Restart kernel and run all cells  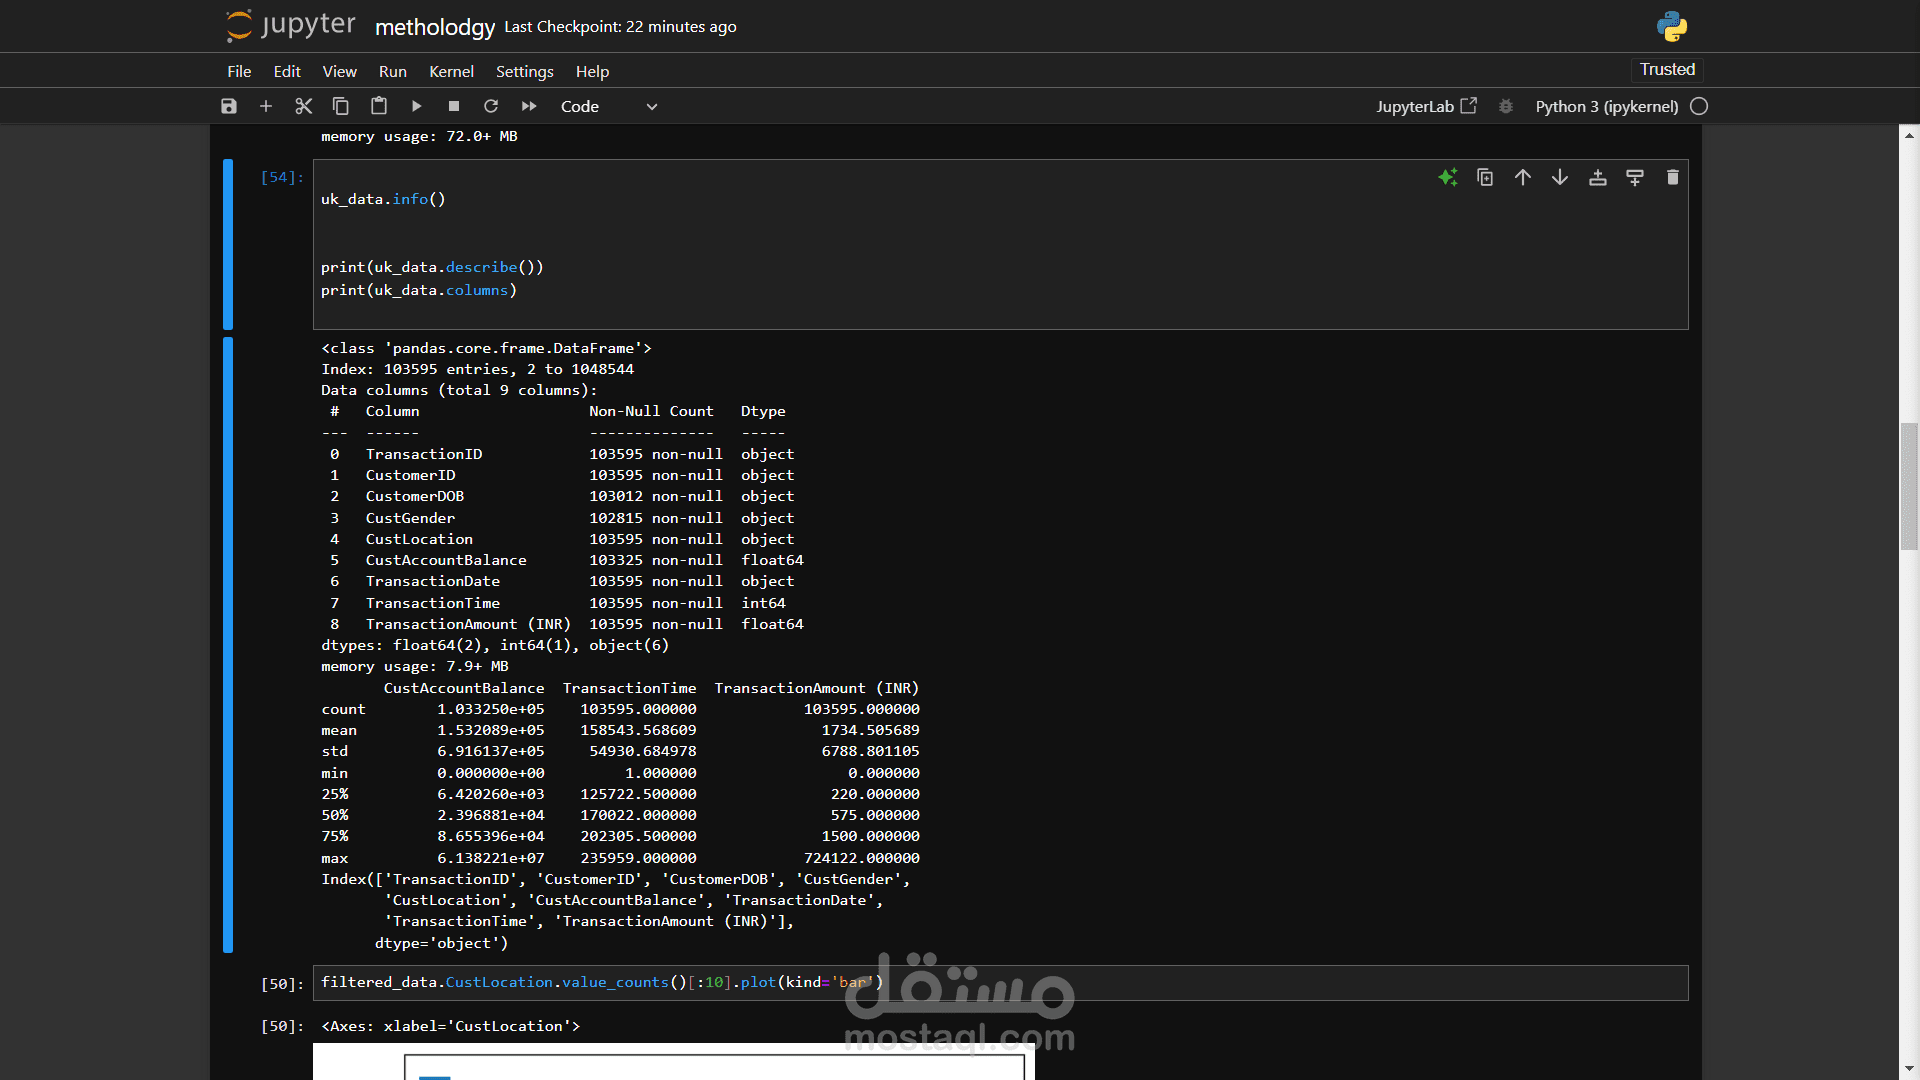tap(529, 106)
